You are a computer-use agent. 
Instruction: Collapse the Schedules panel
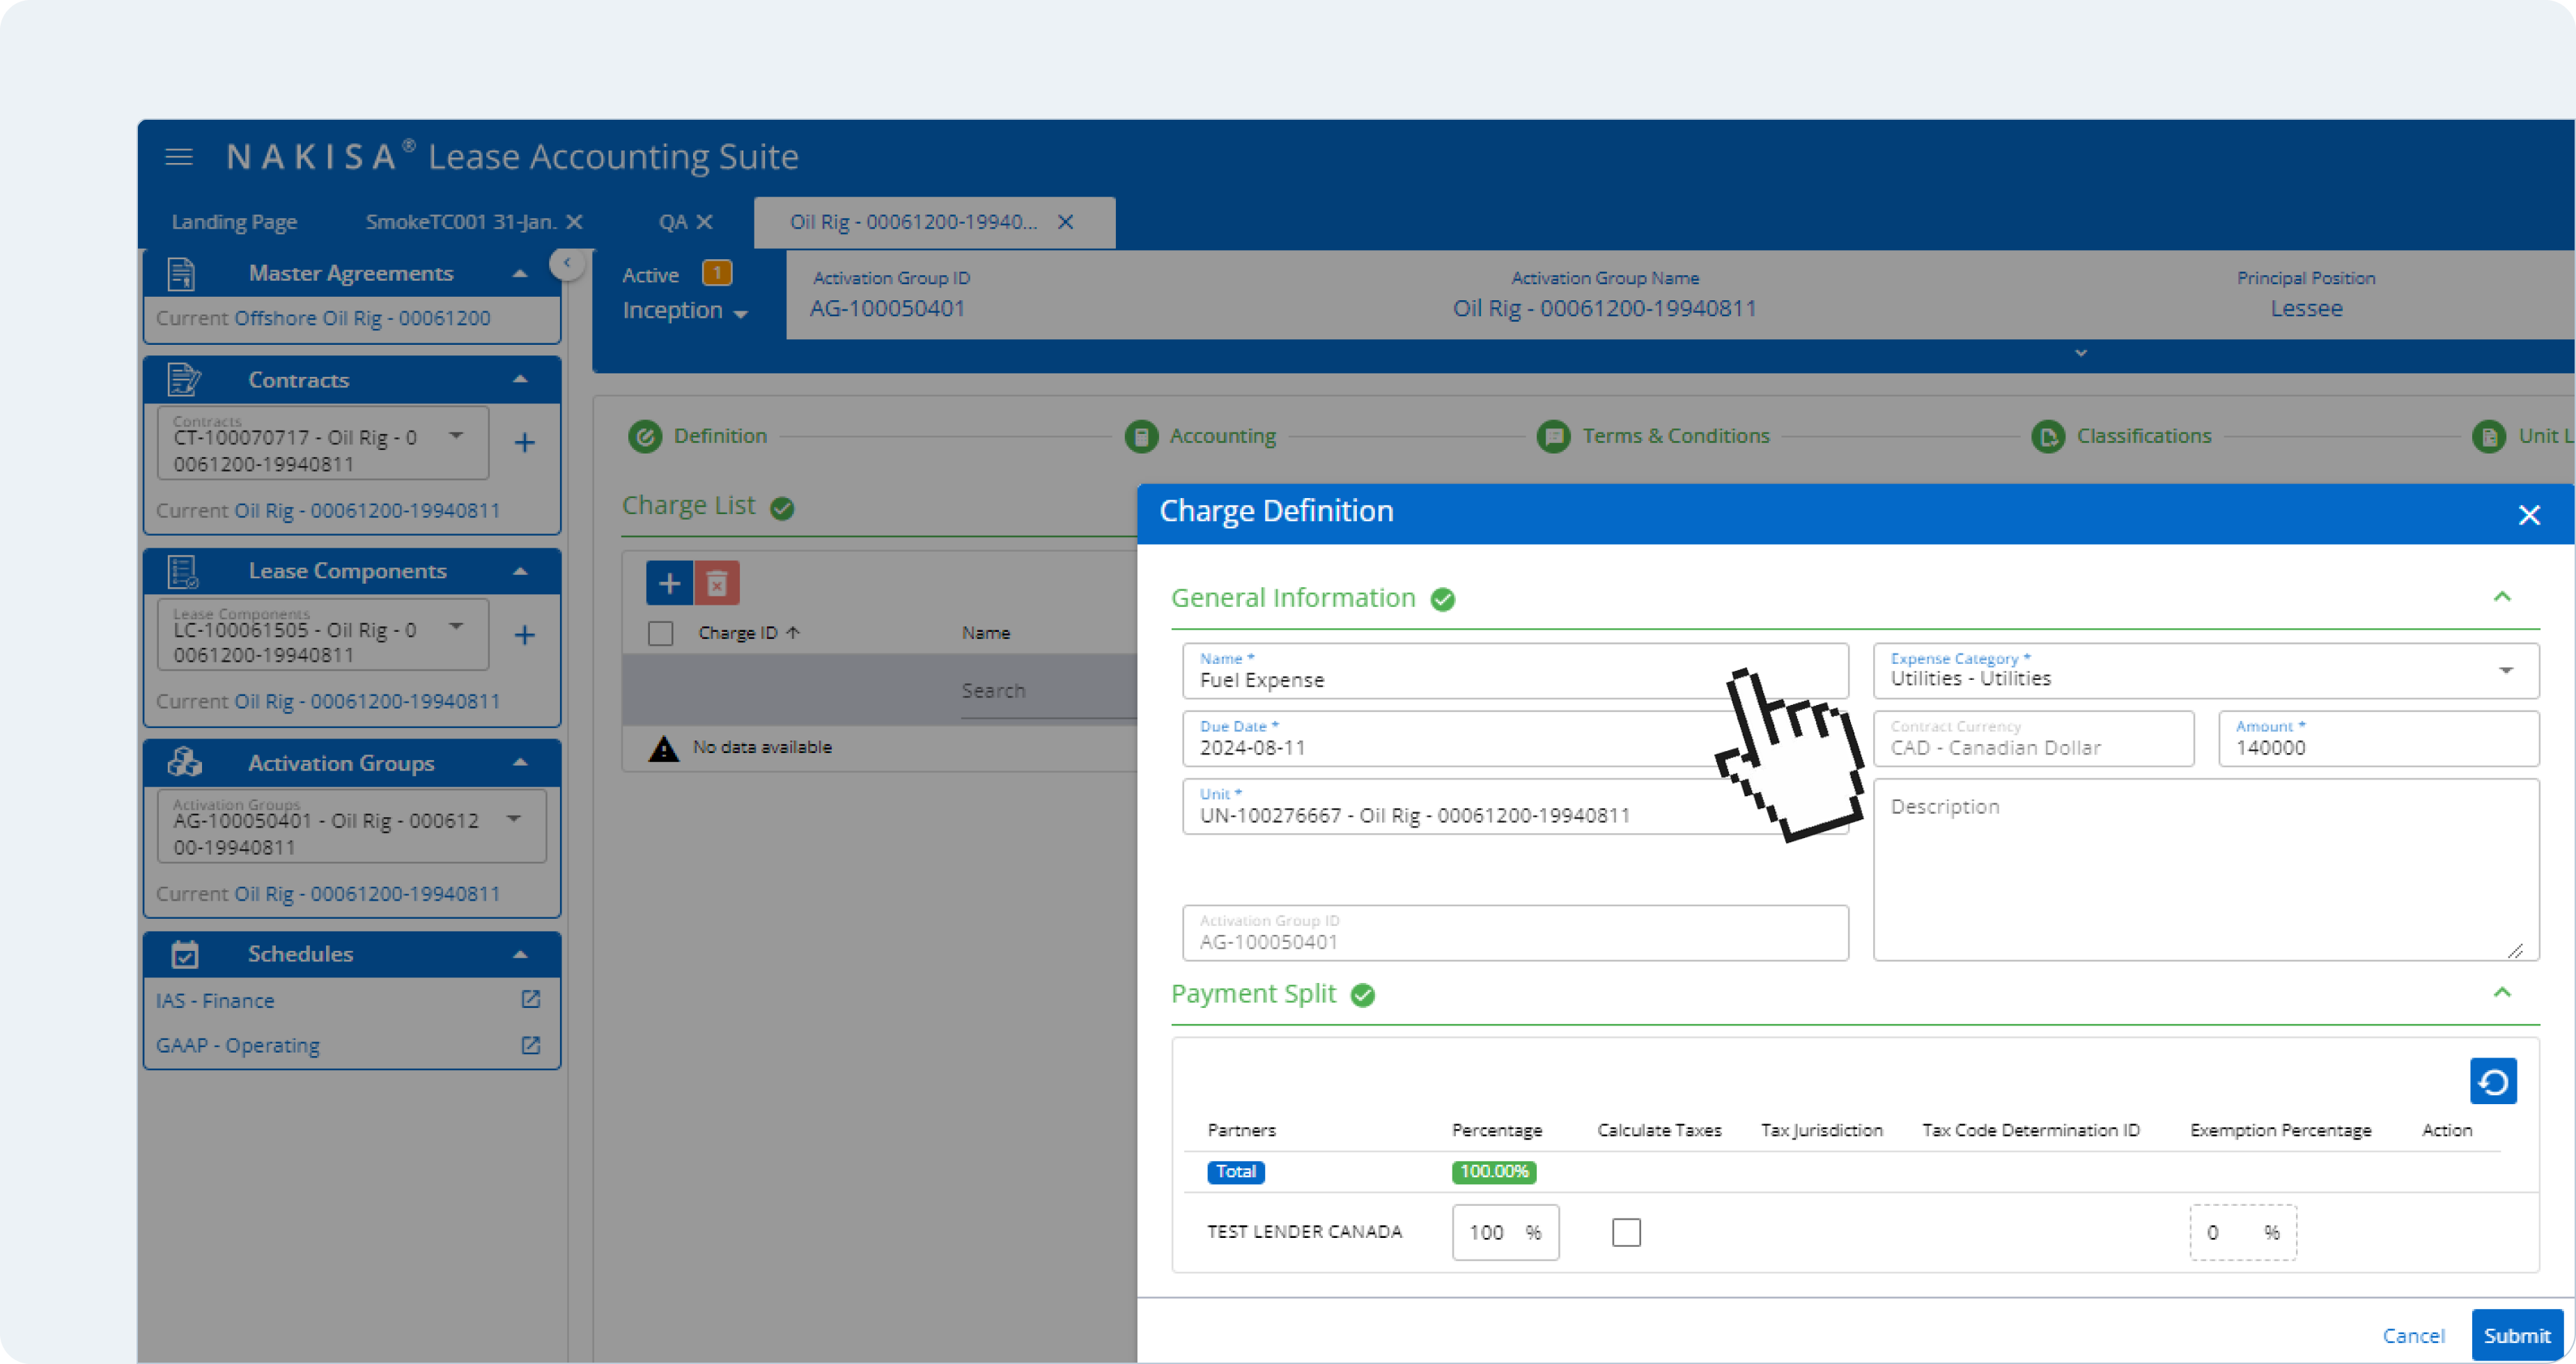coord(520,954)
